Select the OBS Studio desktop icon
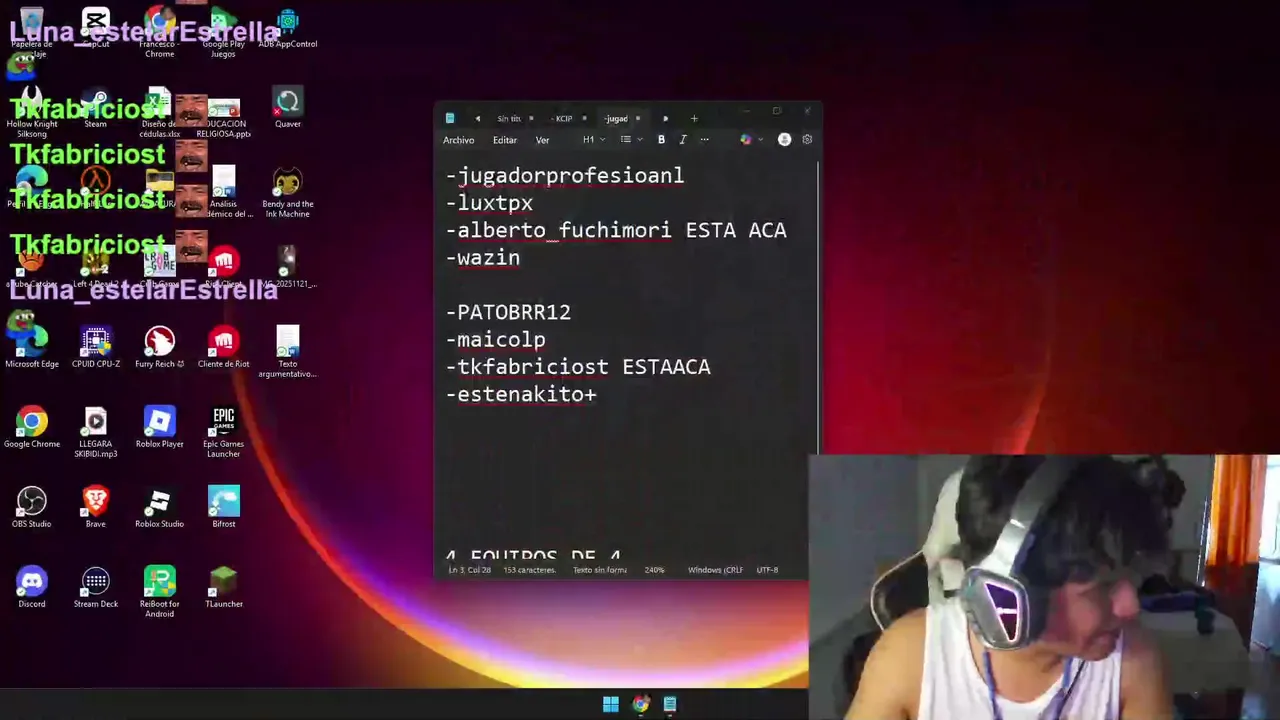 click(x=32, y=508)
